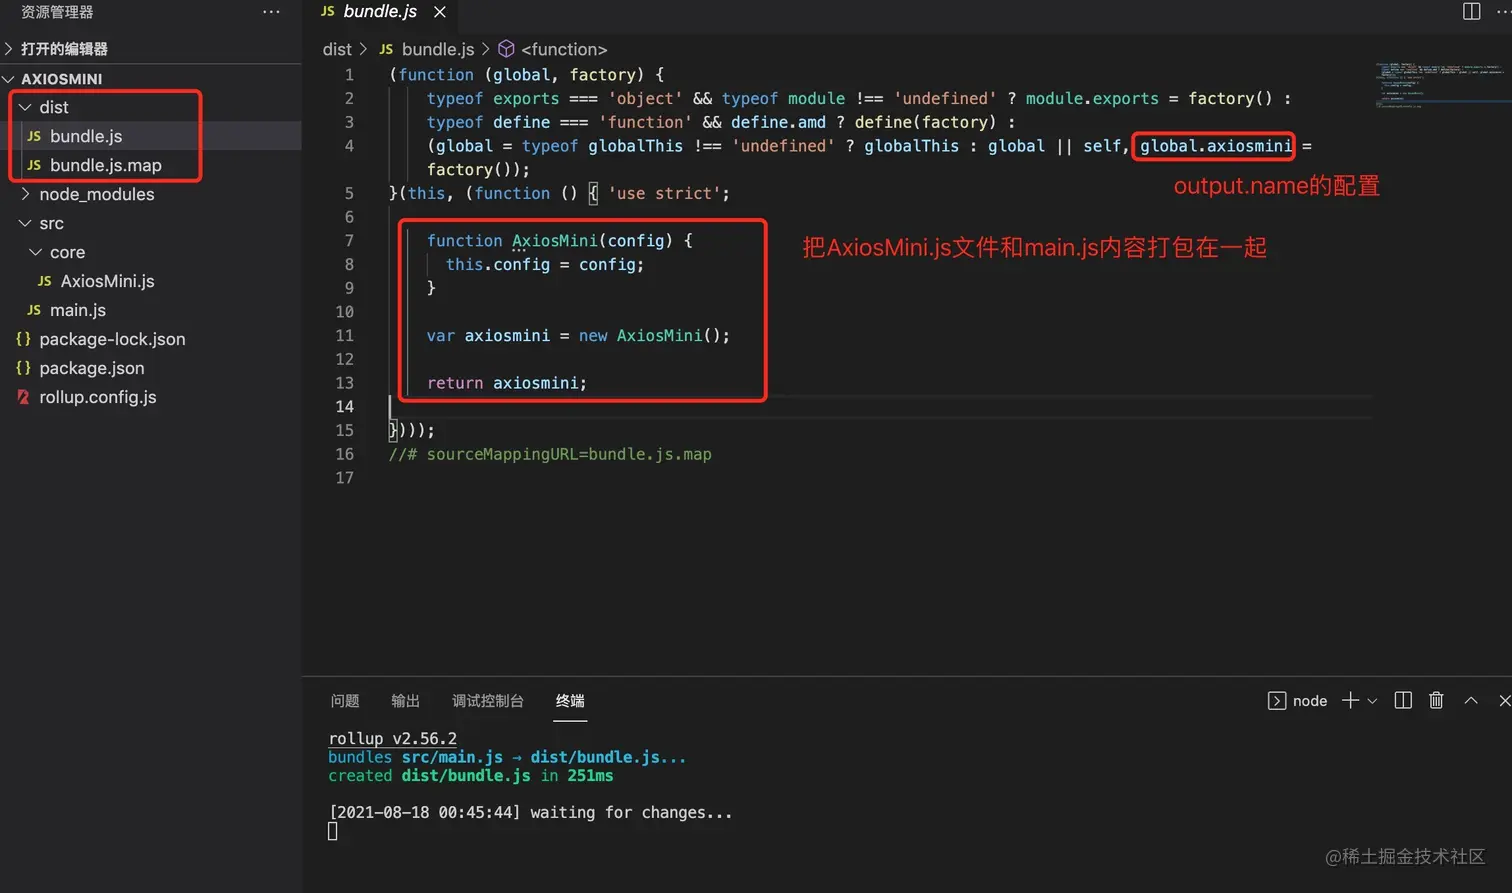Select the node terminal instance

coord(1298,701)
